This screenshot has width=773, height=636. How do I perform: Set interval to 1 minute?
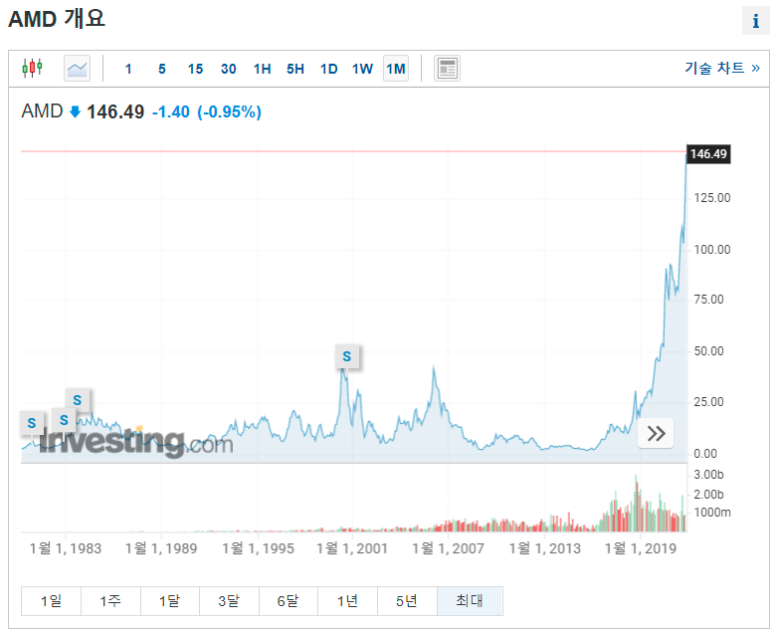pyautogui.click(x=128, y=69)
